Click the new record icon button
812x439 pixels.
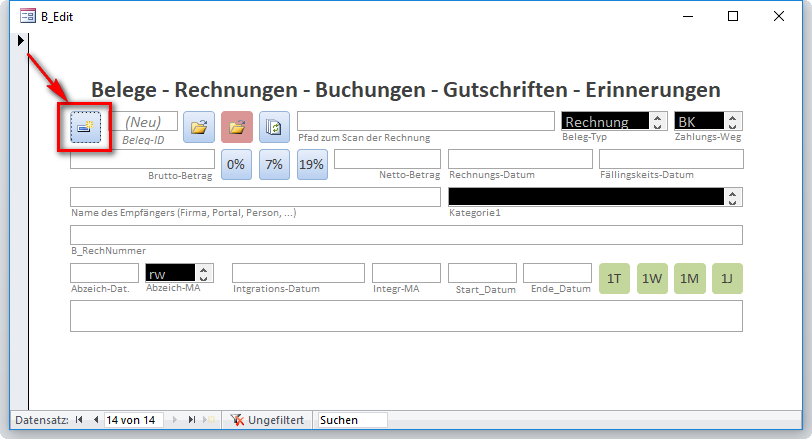point(85,127)
